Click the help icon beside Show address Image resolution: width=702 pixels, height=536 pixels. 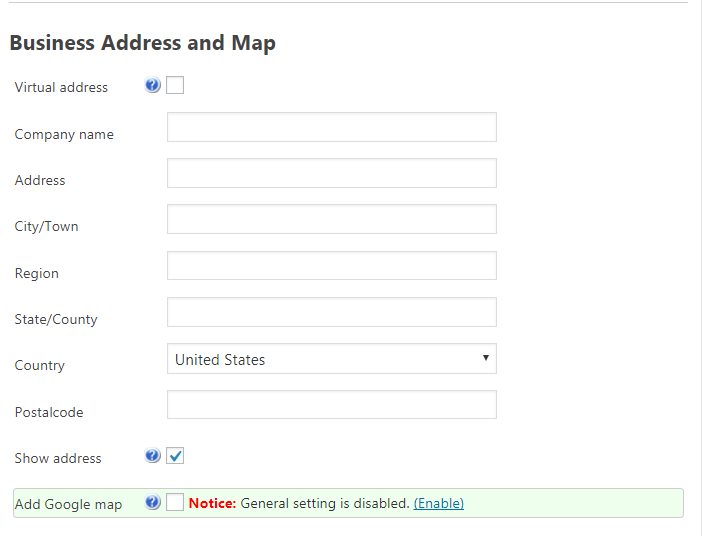click(152, 456)
